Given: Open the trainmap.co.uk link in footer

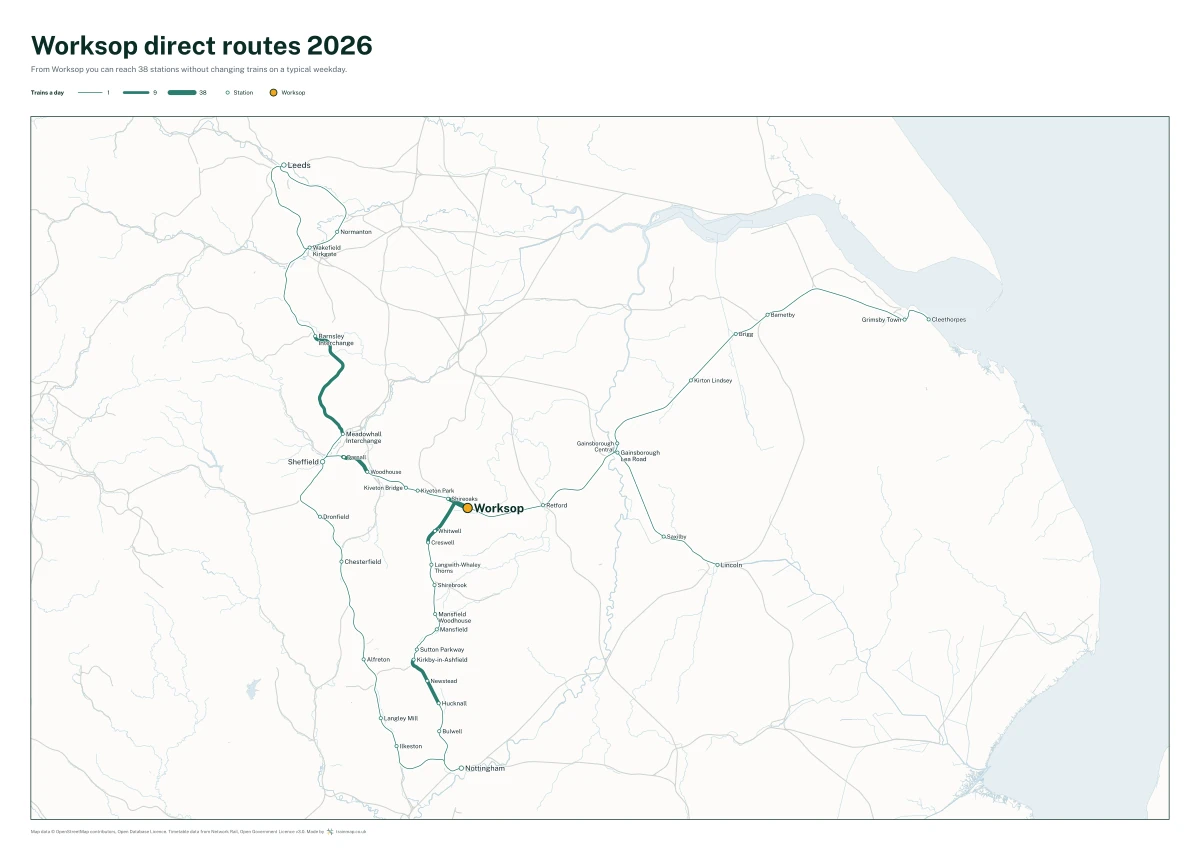Looking at the screenshot, I should (351, 831).
